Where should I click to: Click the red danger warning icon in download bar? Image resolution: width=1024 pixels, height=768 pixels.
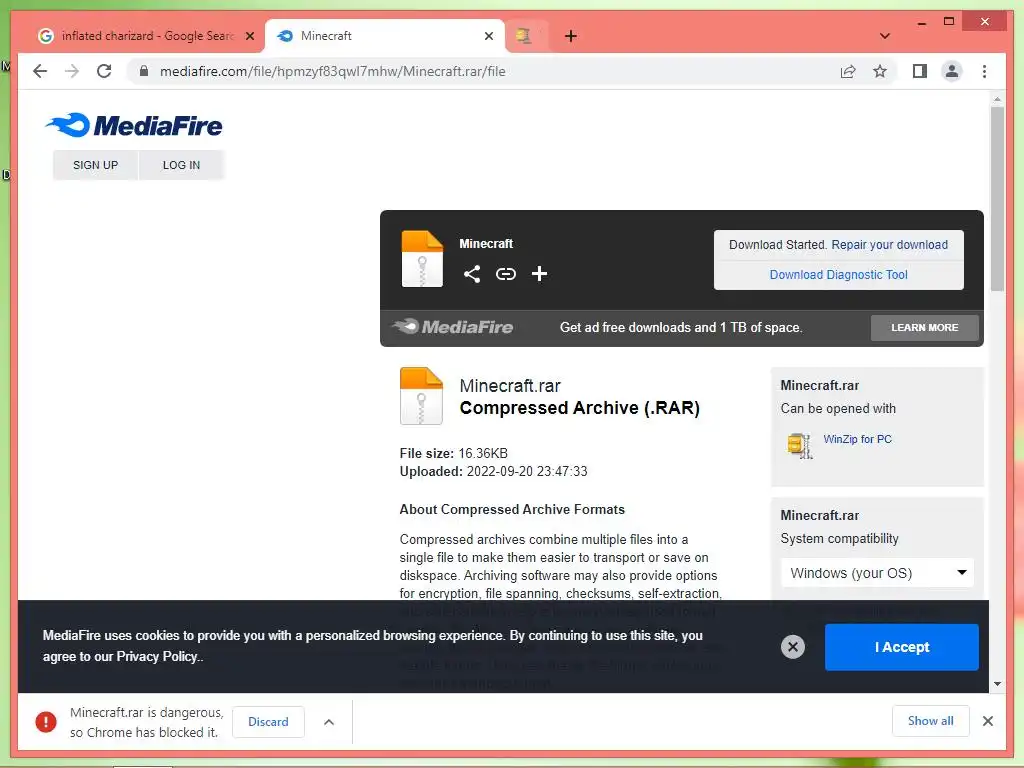click(x=46, y=722)
